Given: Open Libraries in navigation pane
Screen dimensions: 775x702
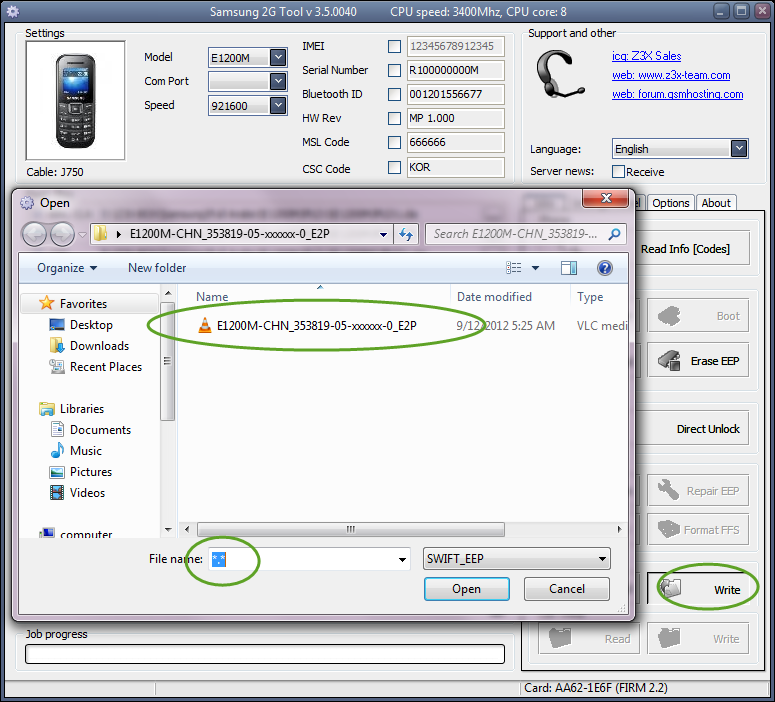Looking at the screenshot, I should (x=82, y=408).
